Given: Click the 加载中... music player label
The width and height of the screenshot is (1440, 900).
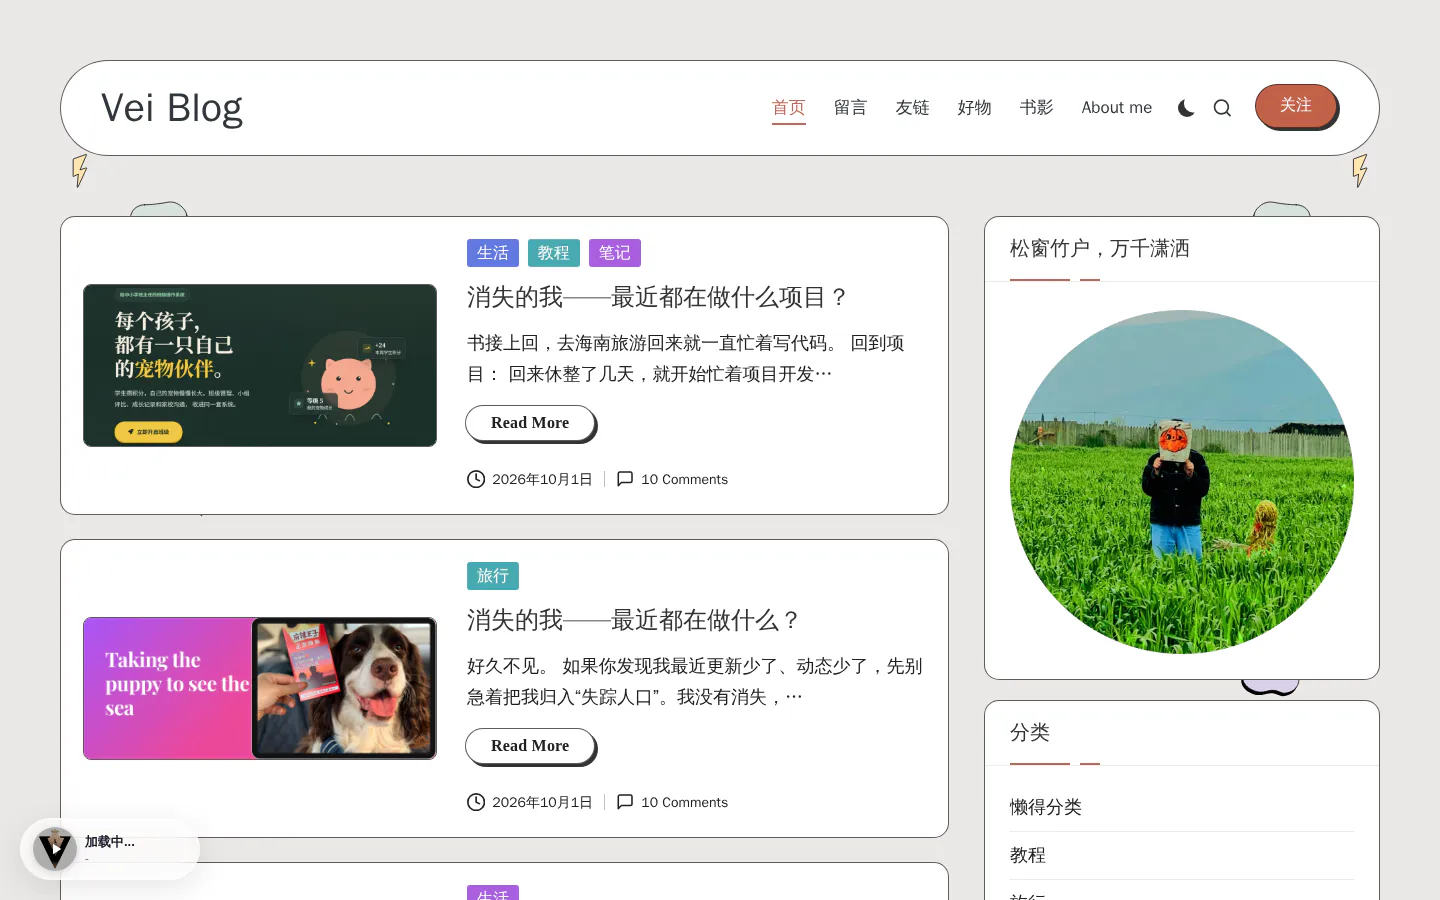Looking at the screenshot, I should tap(110, 842).
